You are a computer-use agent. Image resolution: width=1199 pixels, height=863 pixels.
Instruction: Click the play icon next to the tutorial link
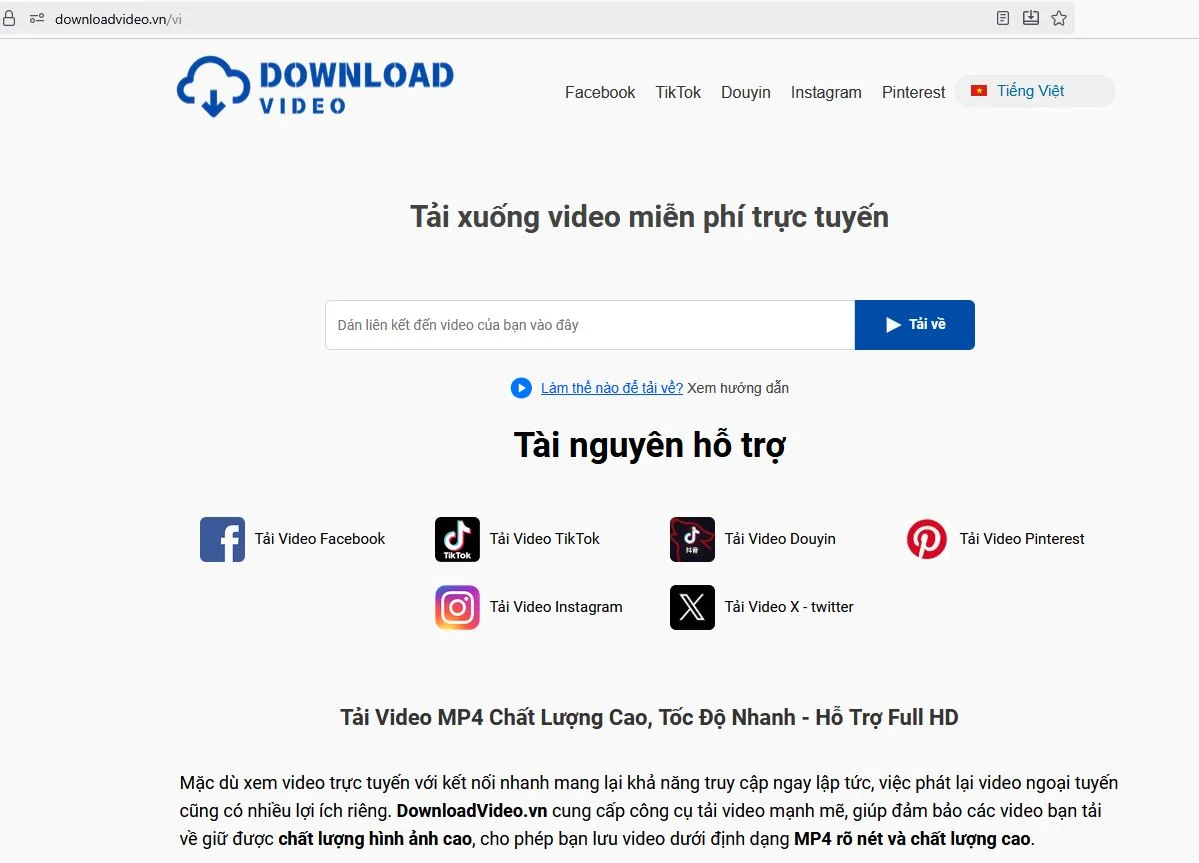[521, 388]
